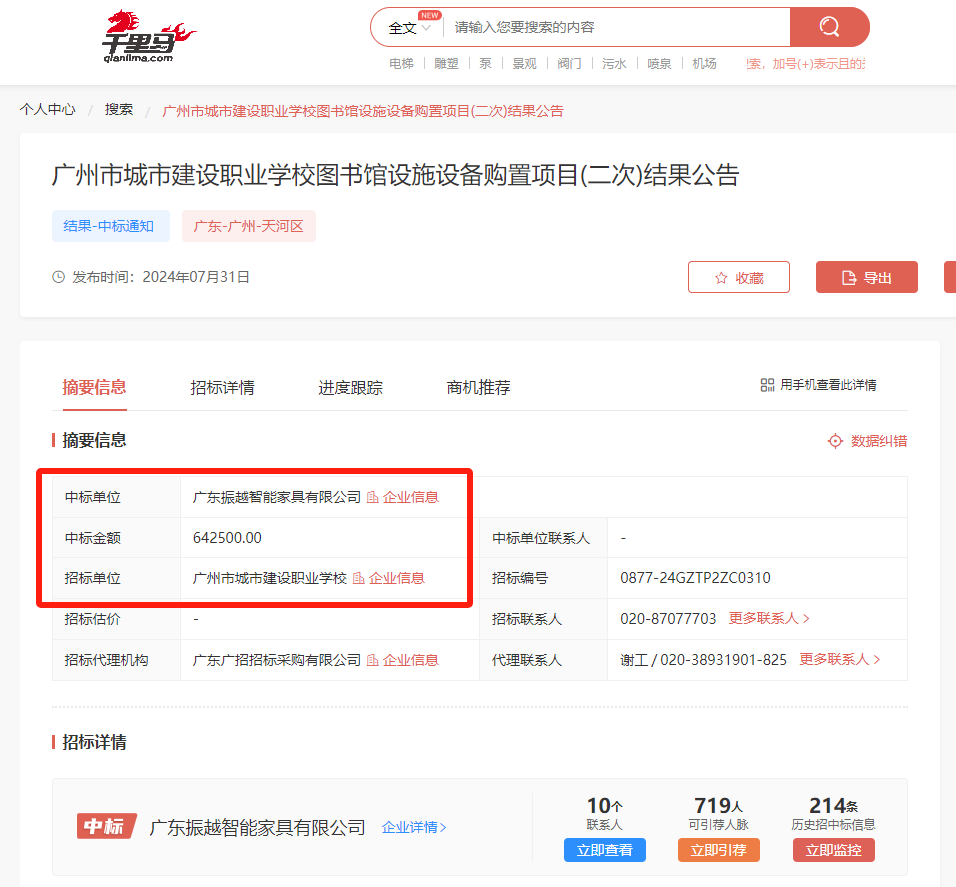Click the 立即监控 button
The width and height of the screenshot is (956, 887).
[833, 850]
